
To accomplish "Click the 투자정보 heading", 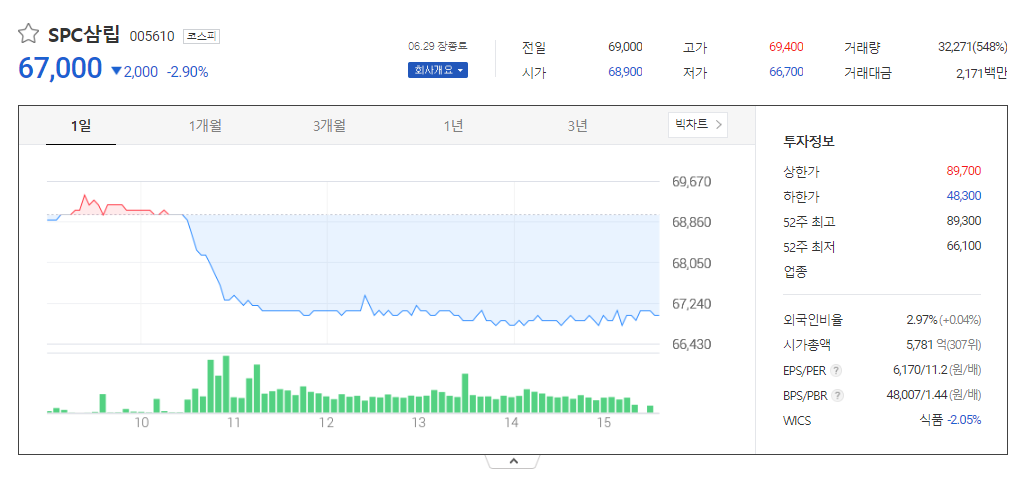I will pos(809,142).
